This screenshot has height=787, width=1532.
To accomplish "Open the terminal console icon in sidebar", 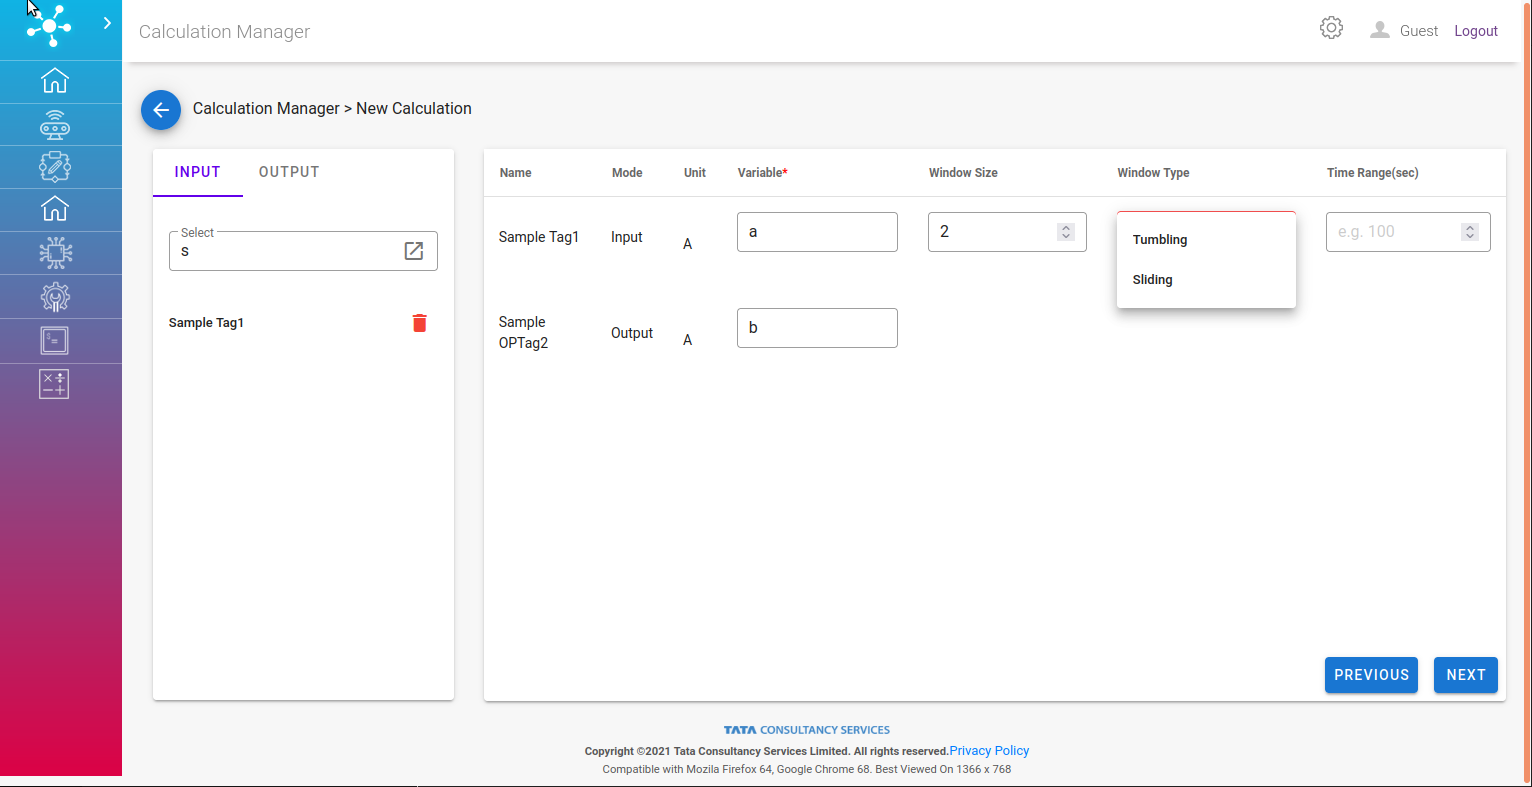I will tap(55, 340).
